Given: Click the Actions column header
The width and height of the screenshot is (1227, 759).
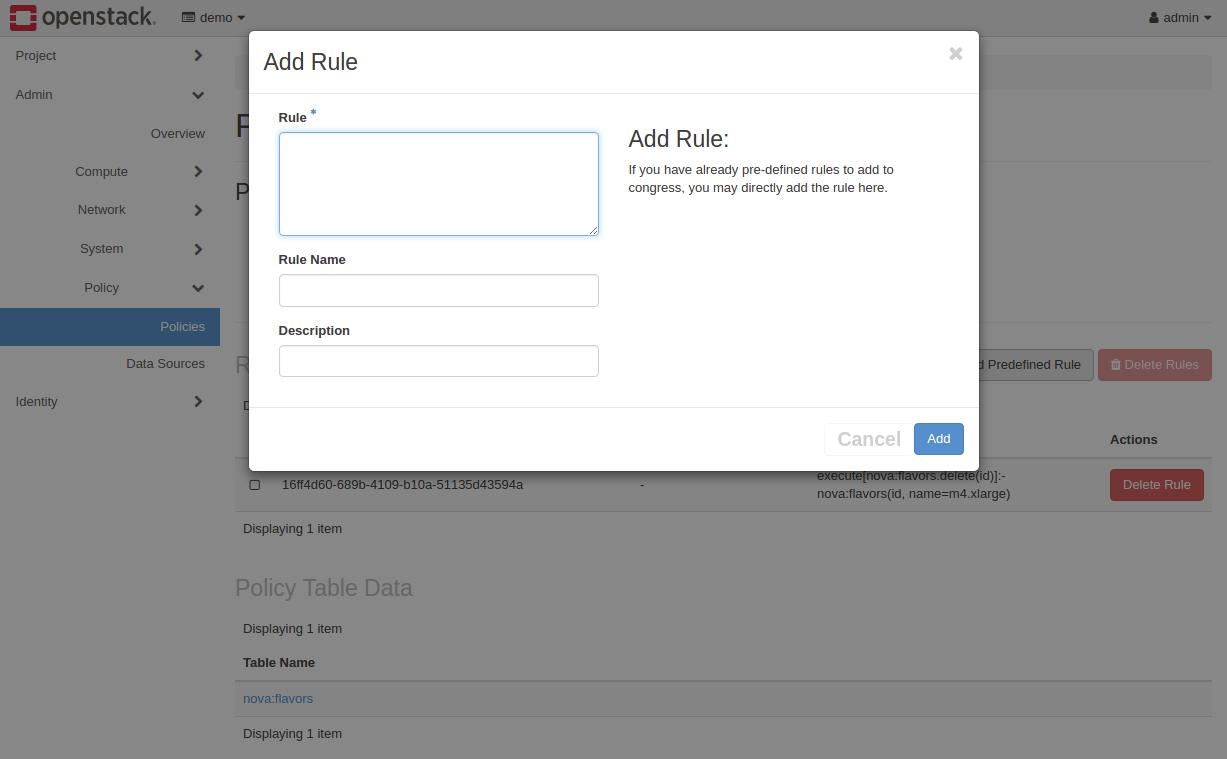Looking at the screenshot, I should [1134, 440].
